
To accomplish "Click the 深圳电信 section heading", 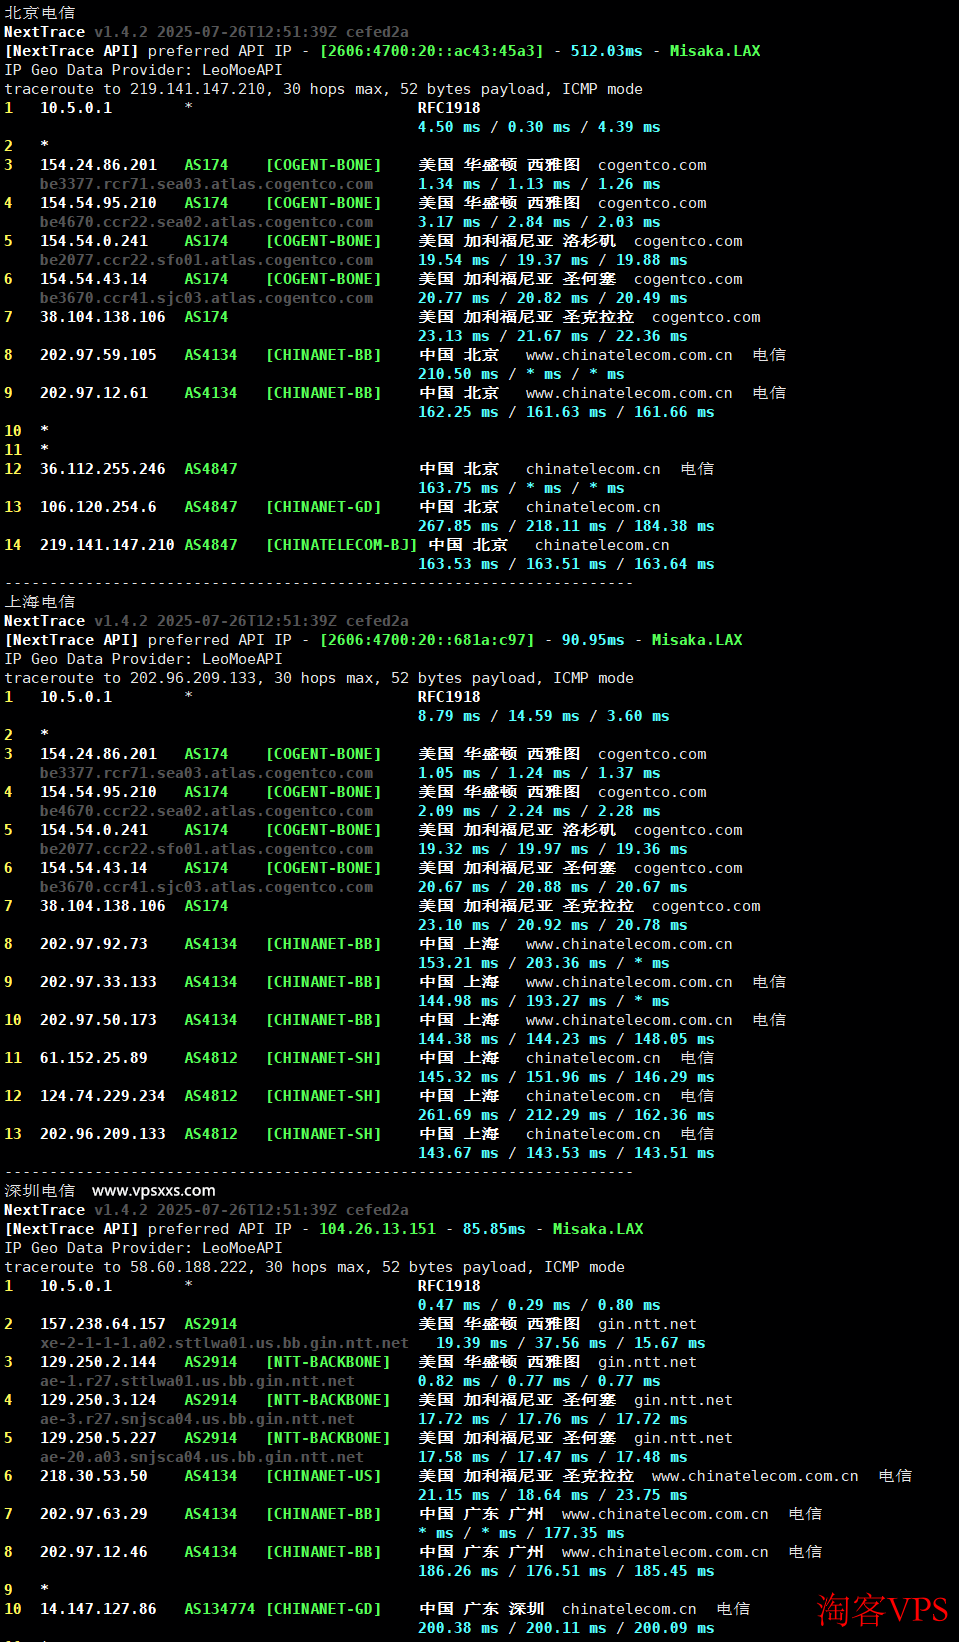I will 40,1191.
